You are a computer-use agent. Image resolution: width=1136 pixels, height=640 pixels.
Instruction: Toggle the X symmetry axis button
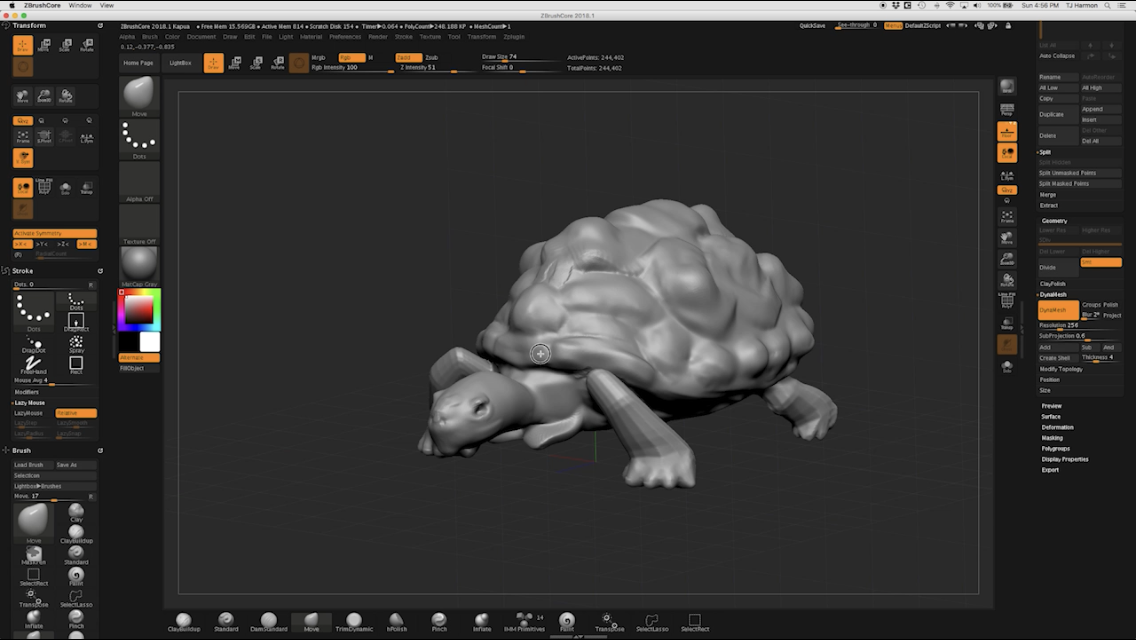point(22,244)
